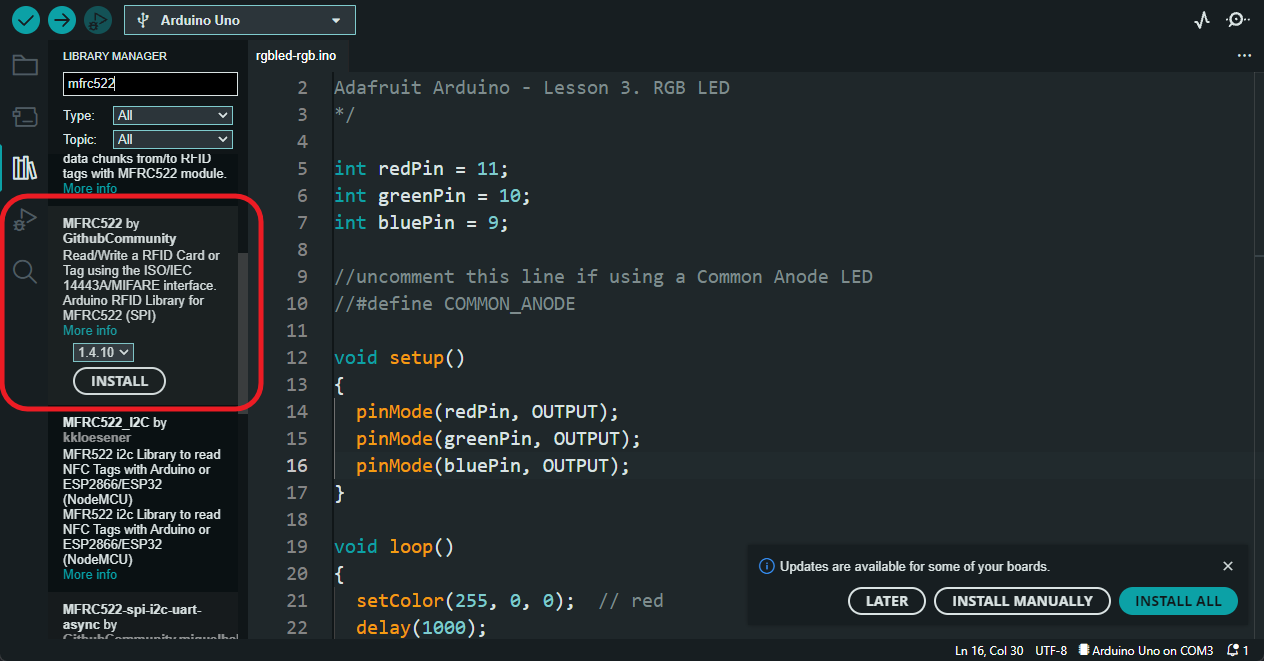
Task: Open More info link for MFRC522 by GithubCommunity
Action: click(x=90, y=331)
